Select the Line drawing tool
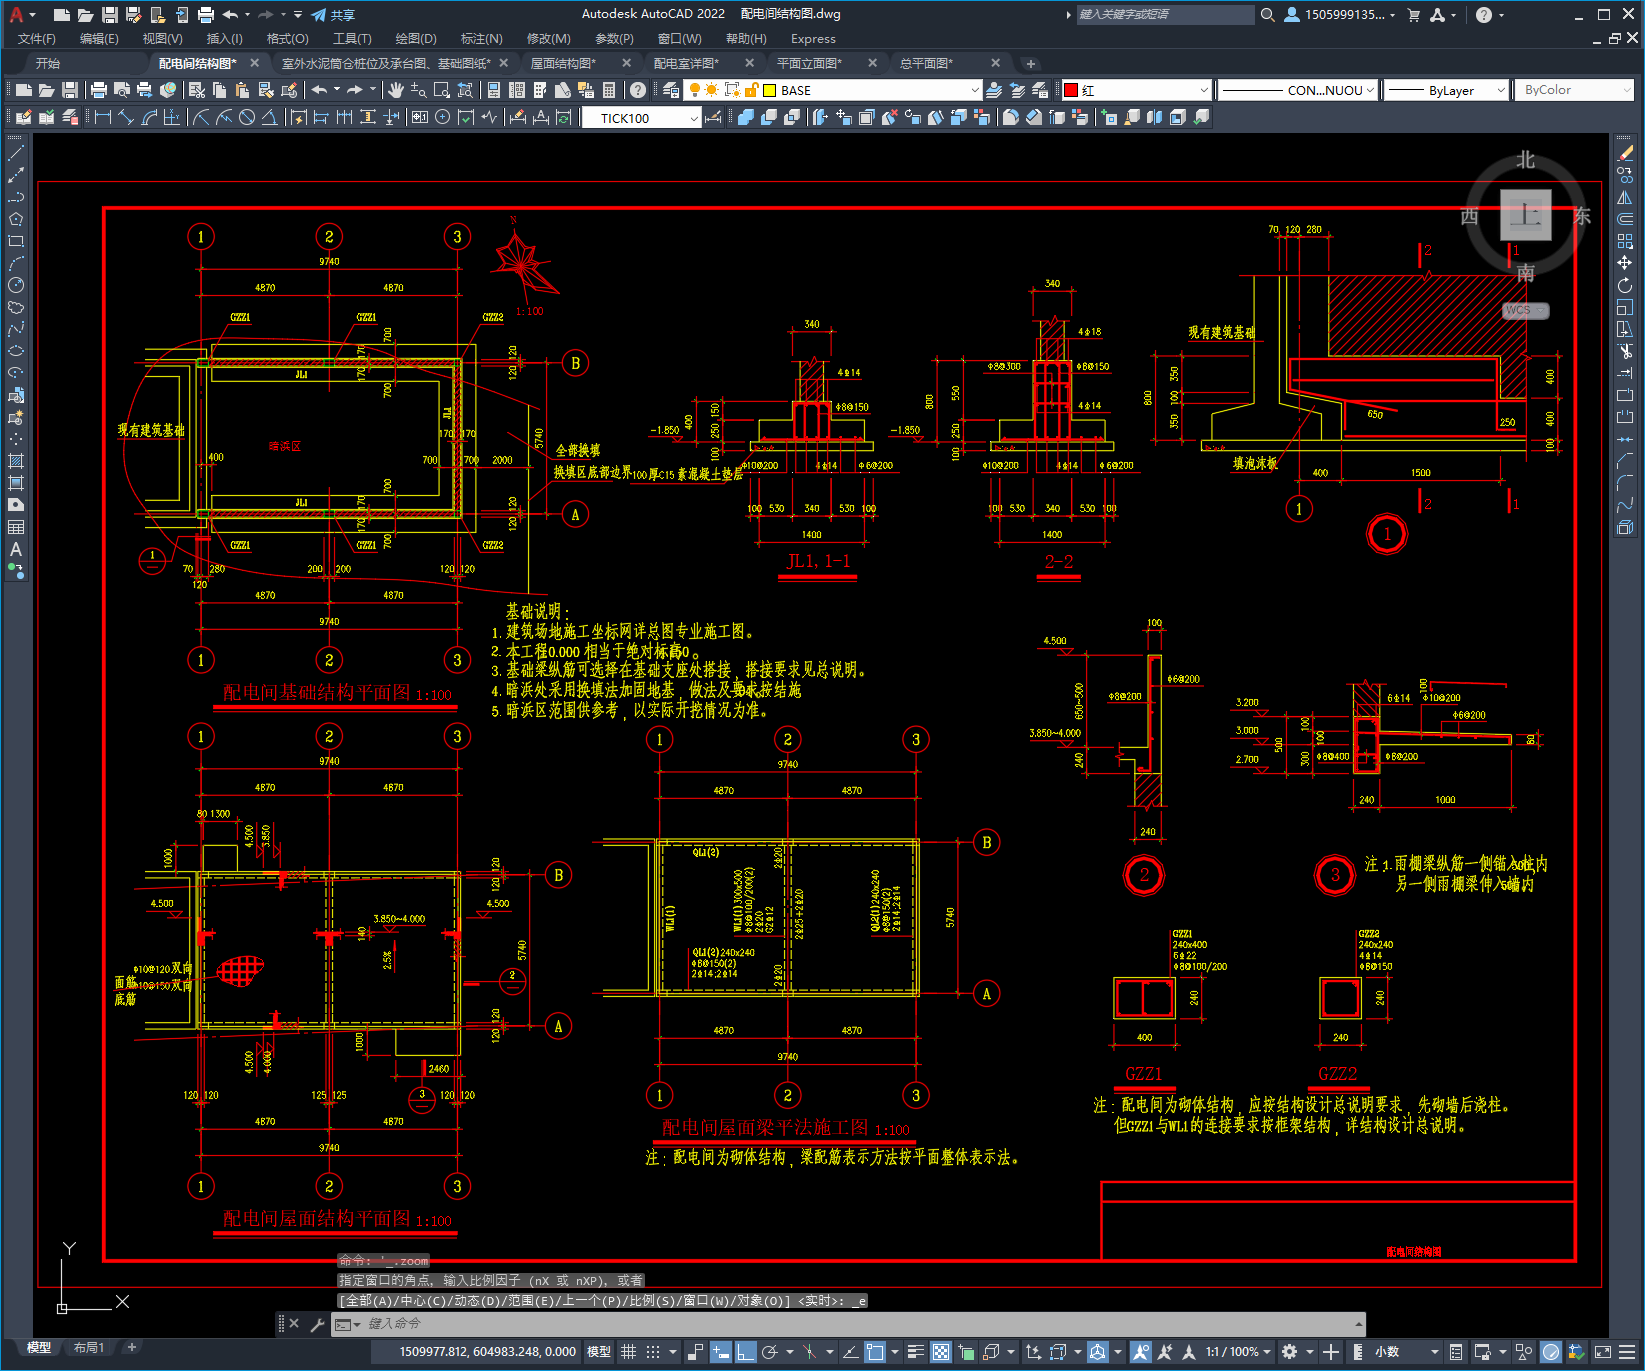1645x1371 pixels. (x=16, y=153)
